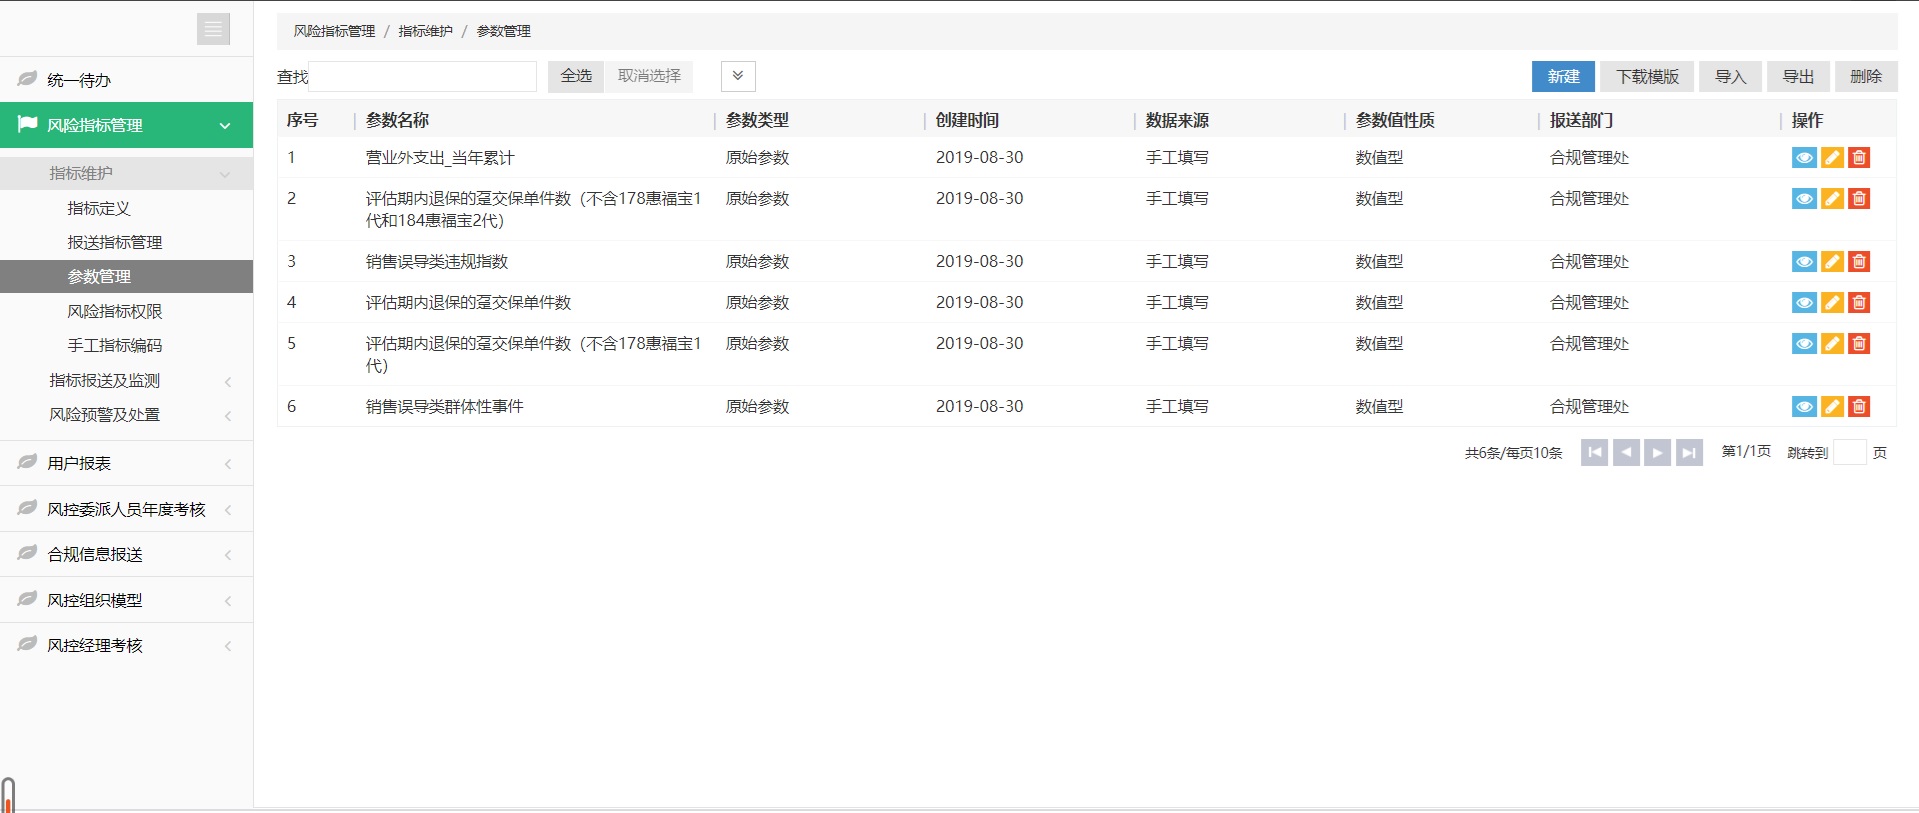Click the 新建 button
This screenshot has height=813, width=1919.
1563,76
